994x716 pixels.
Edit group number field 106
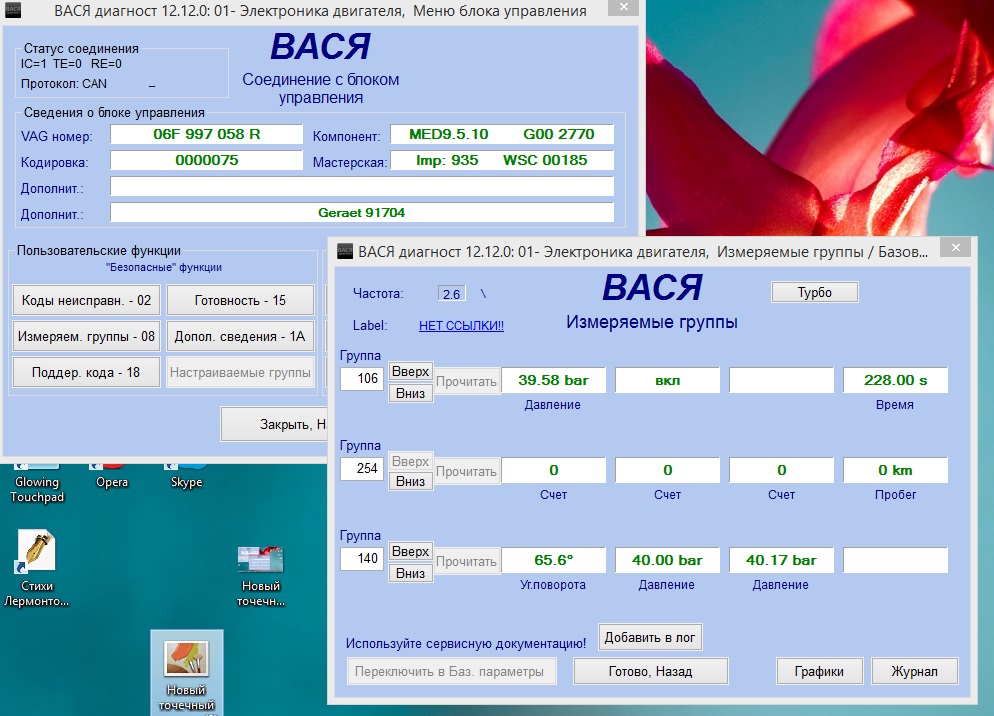(x=362, y=379)
